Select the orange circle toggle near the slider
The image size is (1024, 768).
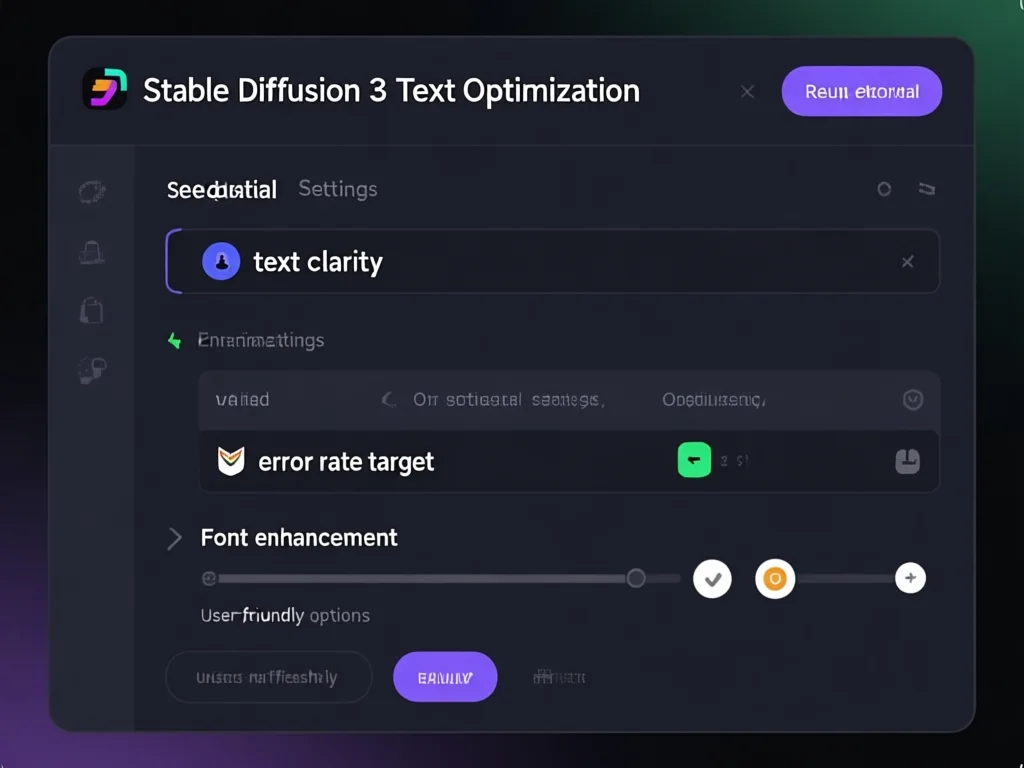pos(774,578)
